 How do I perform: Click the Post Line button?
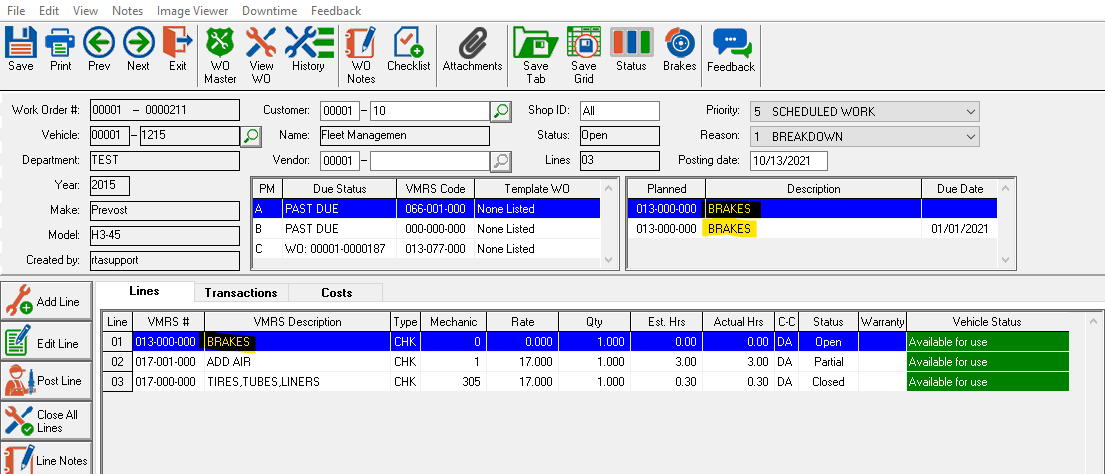[46, 381]
